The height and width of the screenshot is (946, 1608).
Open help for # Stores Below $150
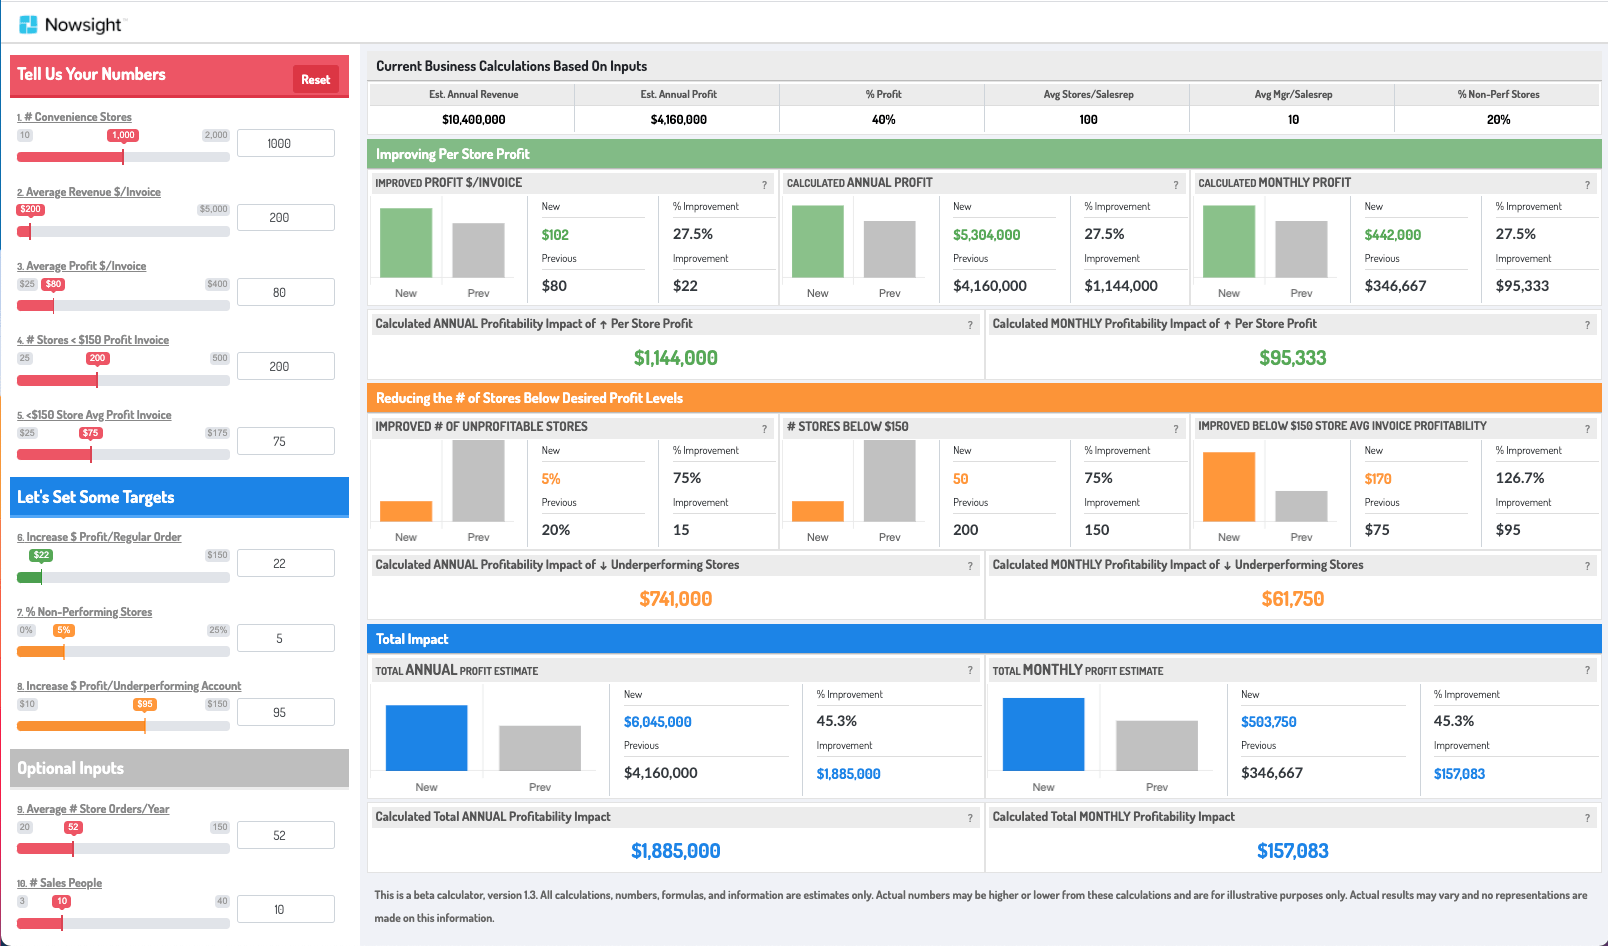coord(1175,428)
